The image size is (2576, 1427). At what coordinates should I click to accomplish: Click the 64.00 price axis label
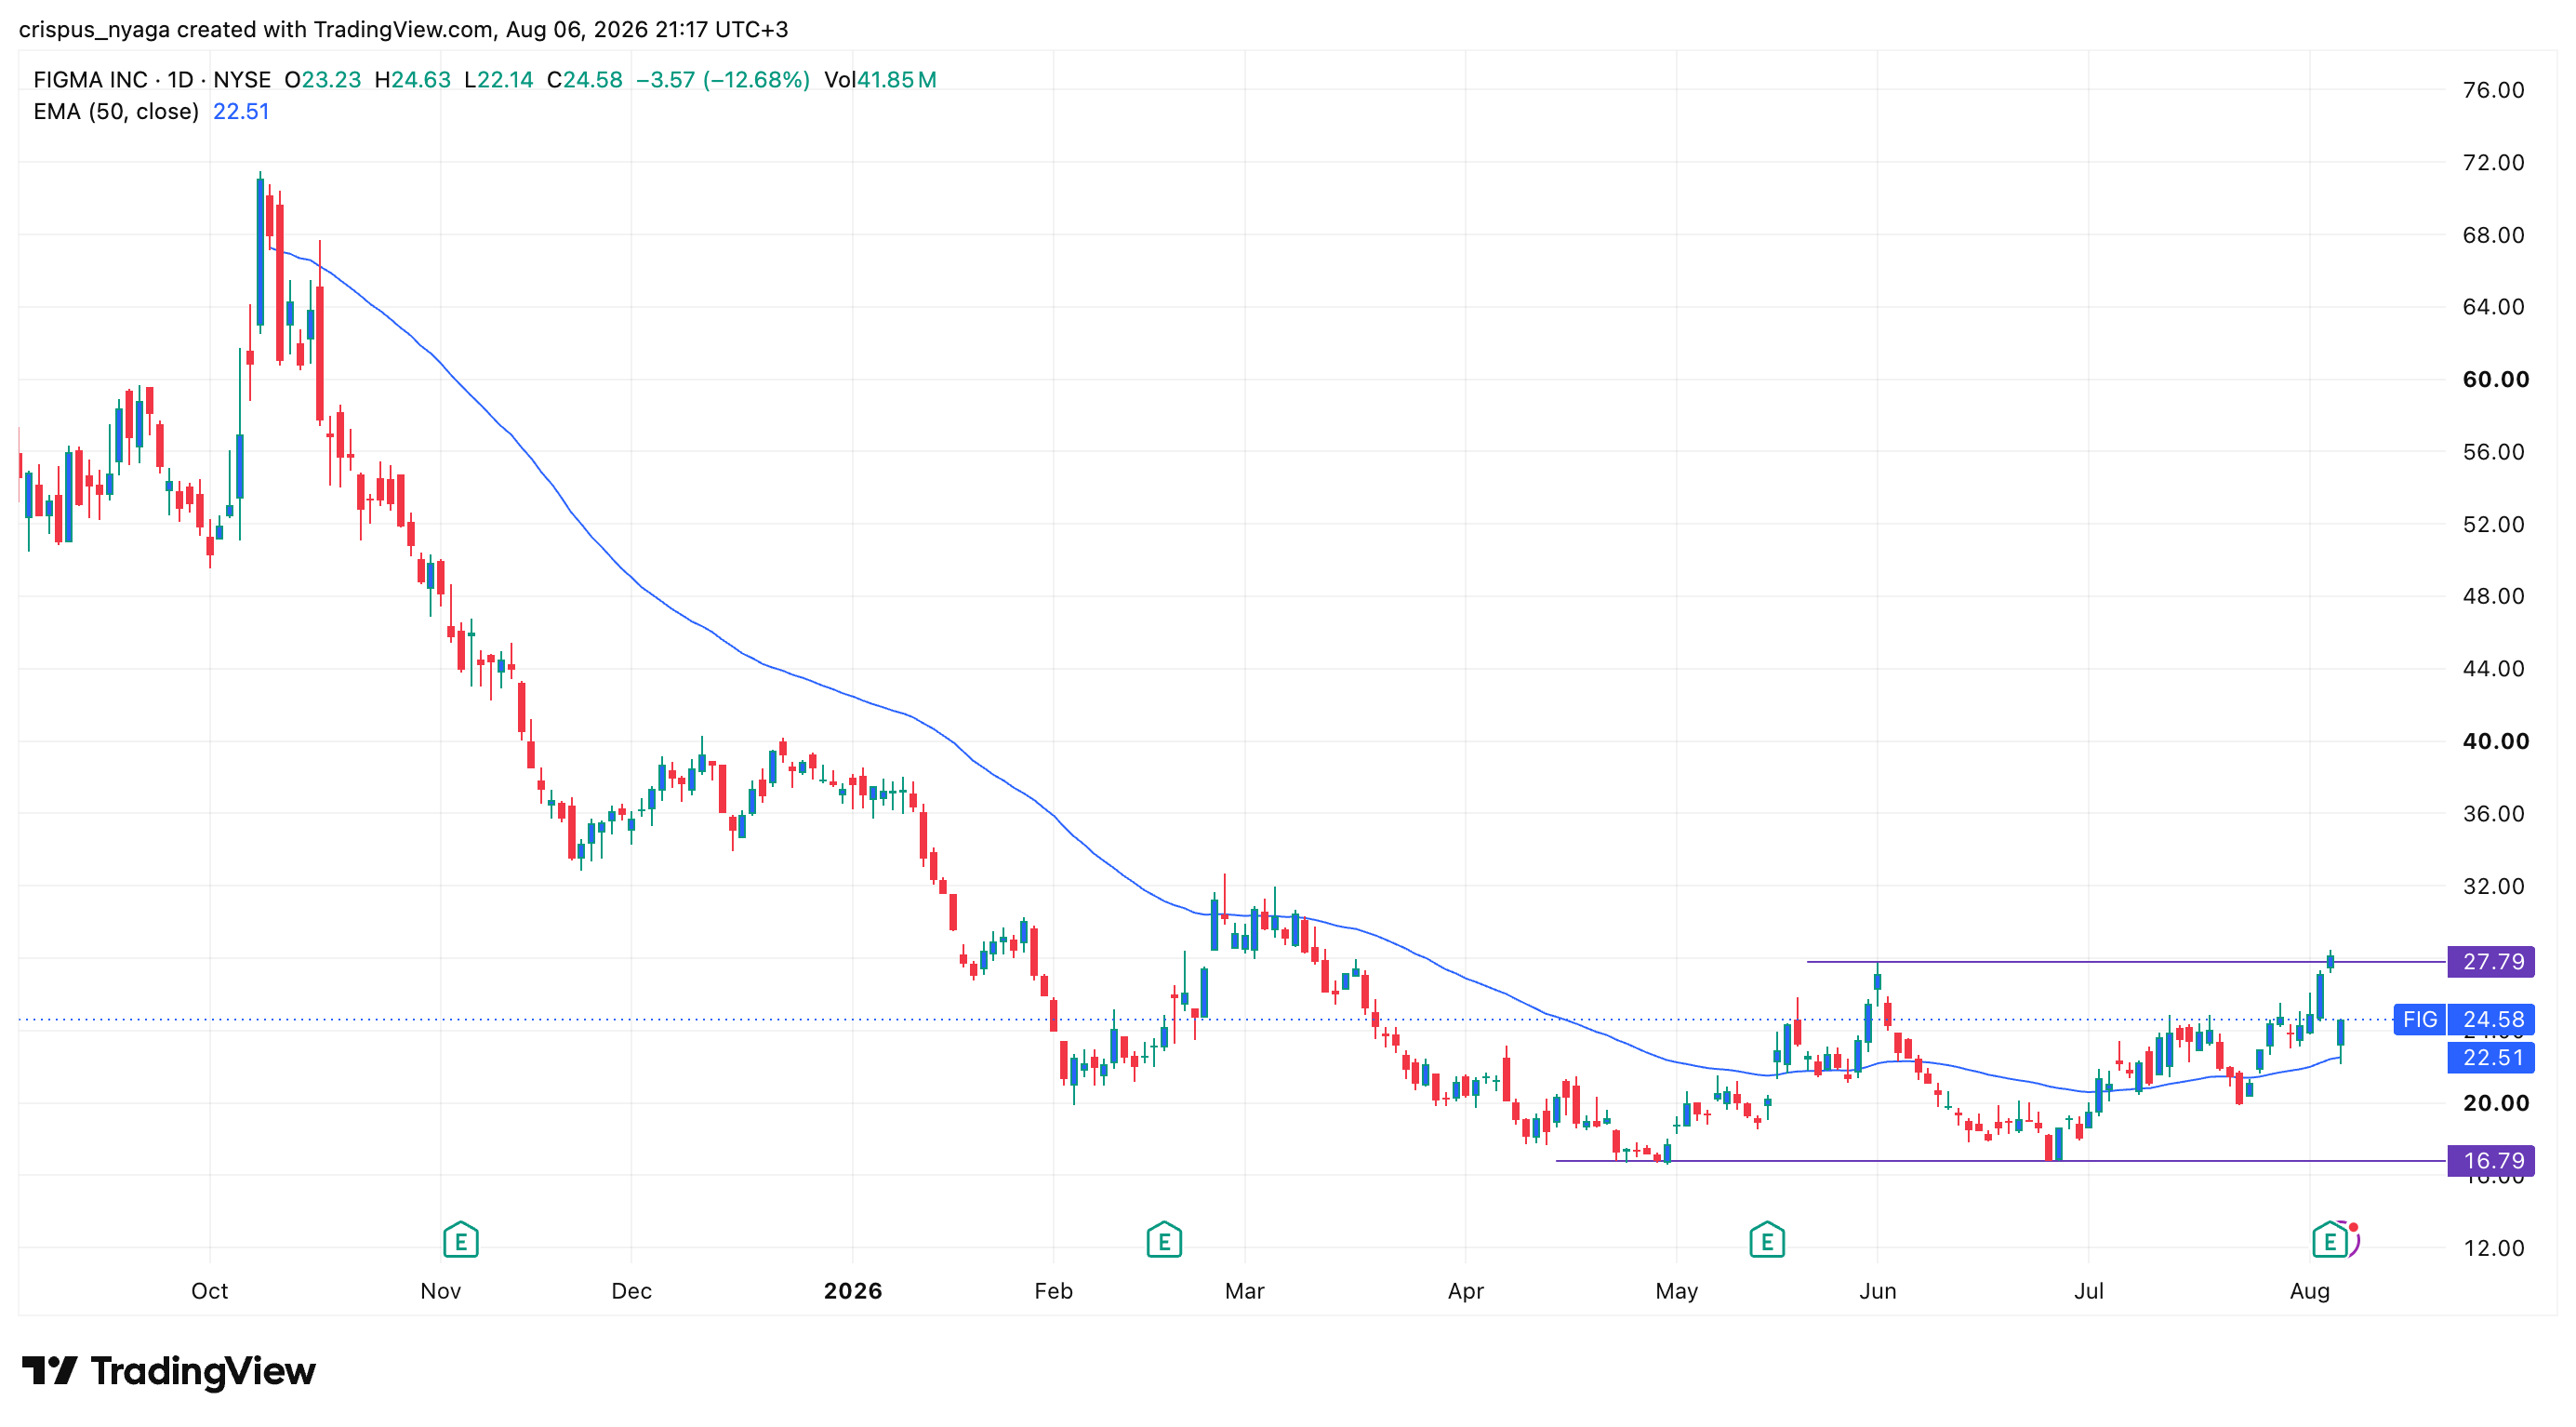tap(2493, 307)
